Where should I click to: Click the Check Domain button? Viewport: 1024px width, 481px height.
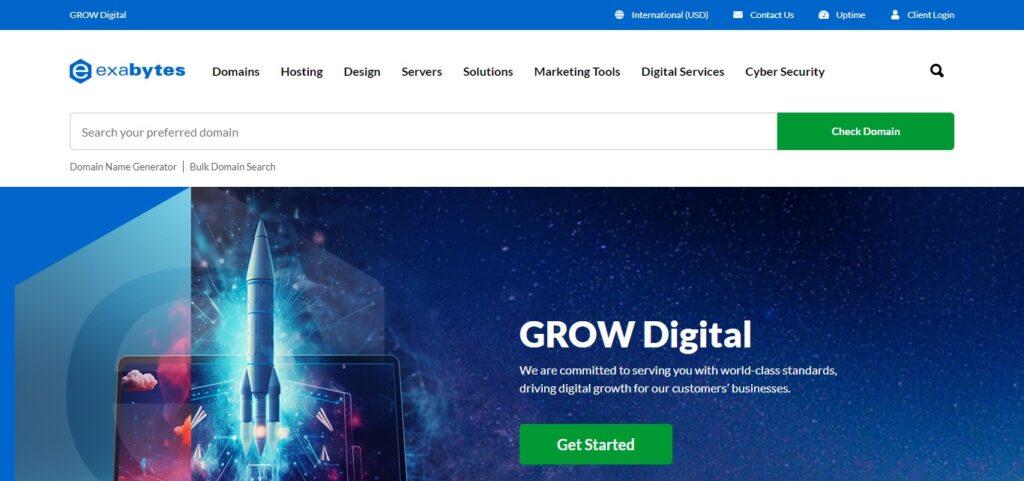point(865,131)
